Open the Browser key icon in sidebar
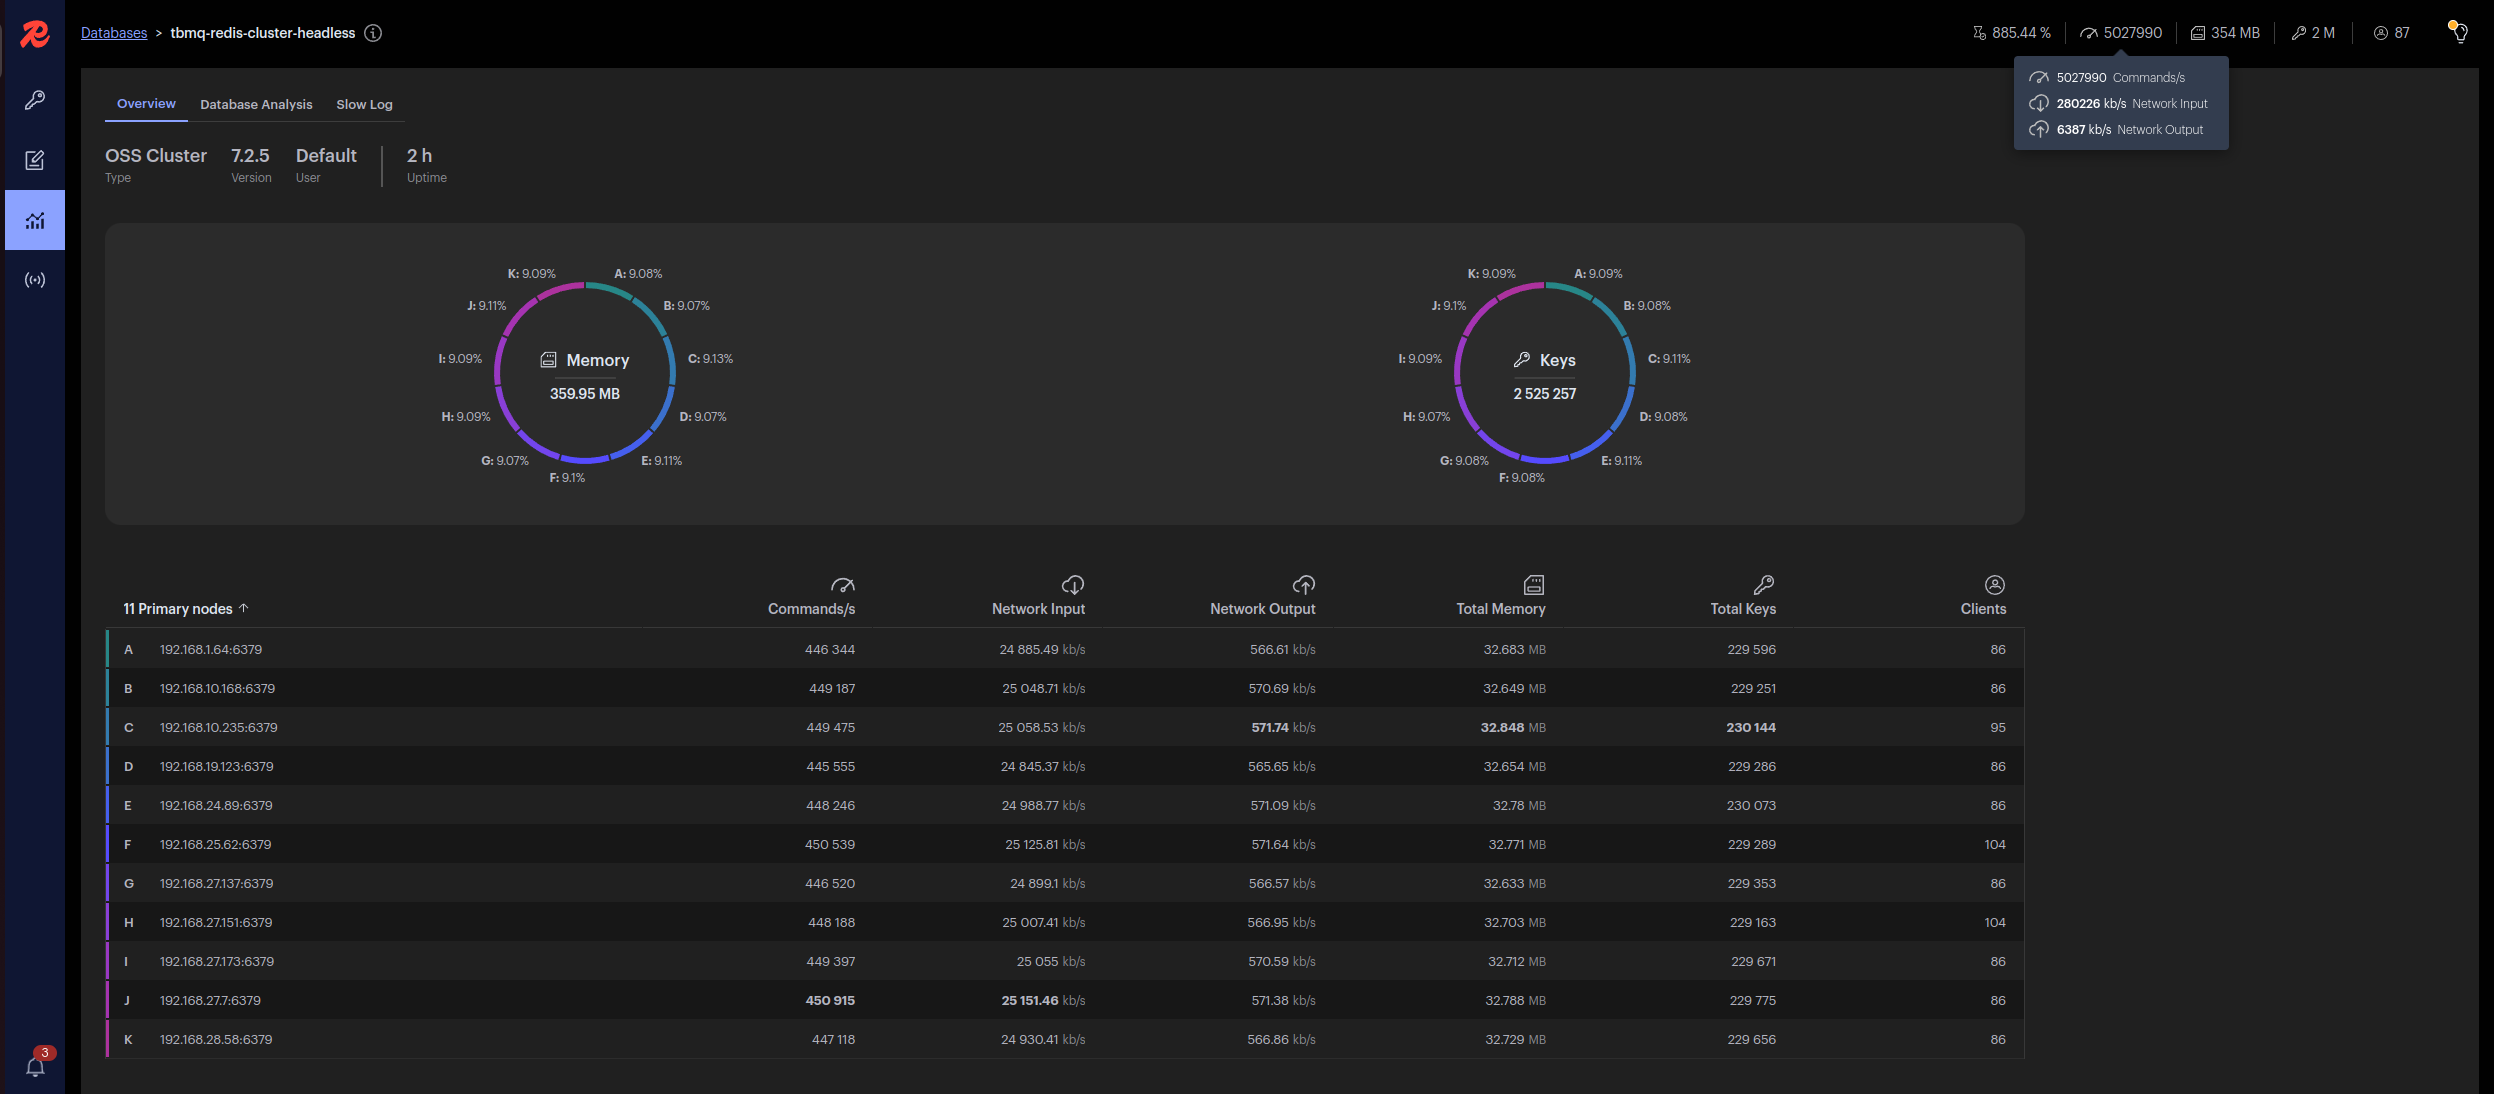 pyautogui.click(x=35, y=100)
